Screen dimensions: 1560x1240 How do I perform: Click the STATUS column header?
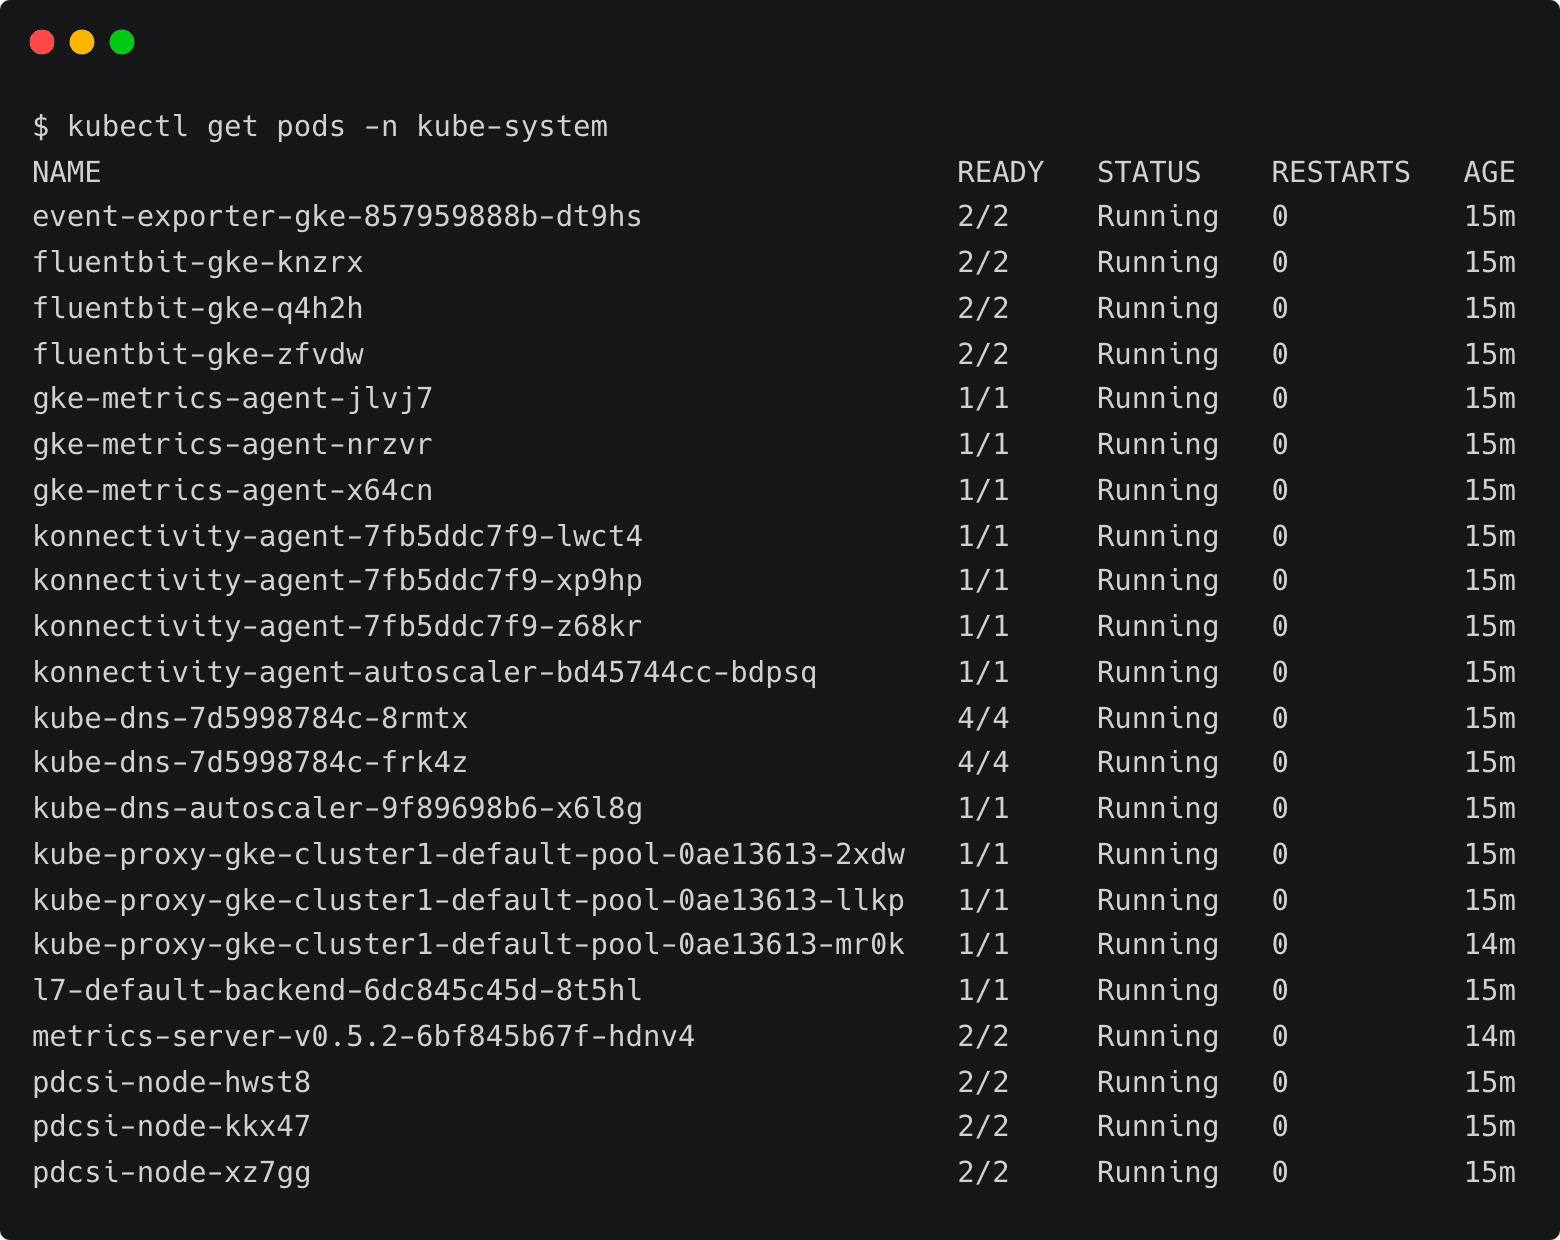click(x=1148, y=173)
